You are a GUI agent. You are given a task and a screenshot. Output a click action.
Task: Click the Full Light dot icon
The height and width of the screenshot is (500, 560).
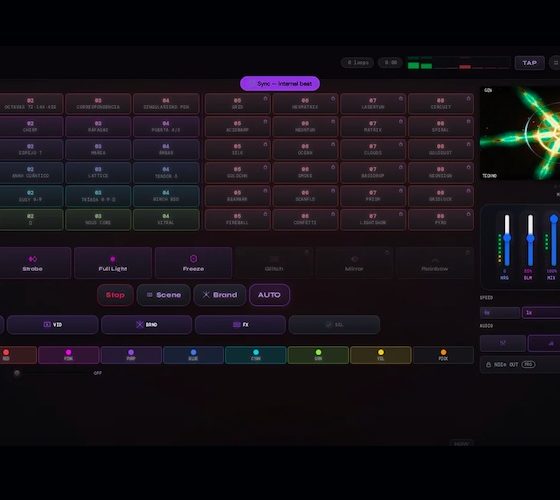[112, 259]
